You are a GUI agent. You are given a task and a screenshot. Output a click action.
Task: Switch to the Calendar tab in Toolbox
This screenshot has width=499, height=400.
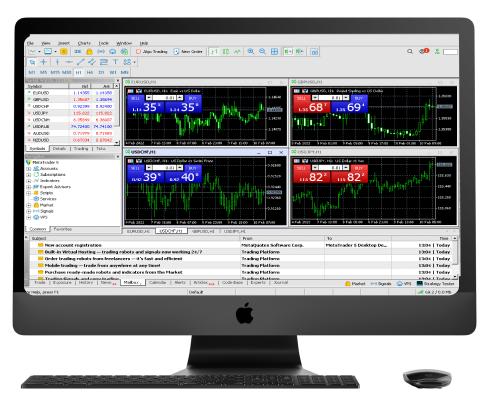pos(157,282)
